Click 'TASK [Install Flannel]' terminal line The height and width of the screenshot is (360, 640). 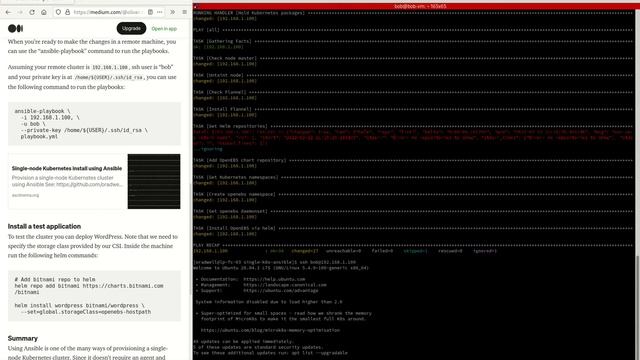click(x=412, y=109)
